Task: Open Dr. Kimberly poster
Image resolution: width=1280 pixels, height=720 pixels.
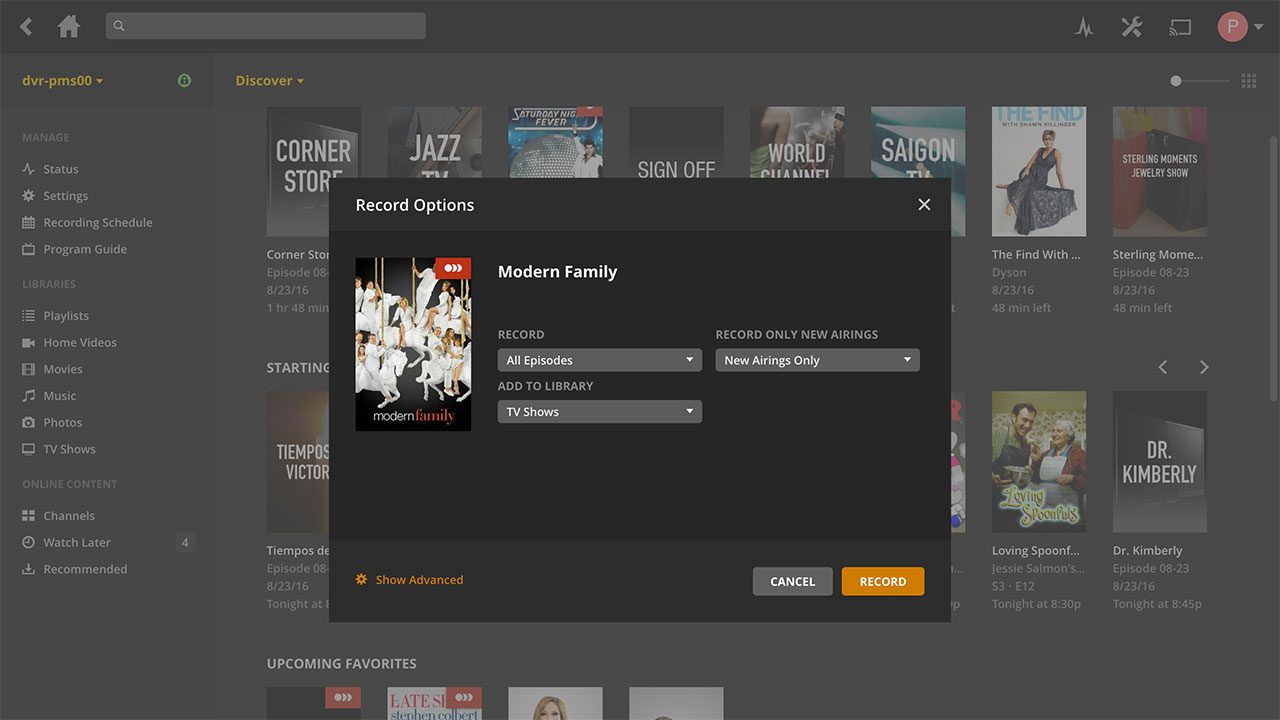Action: (1160, 461)
